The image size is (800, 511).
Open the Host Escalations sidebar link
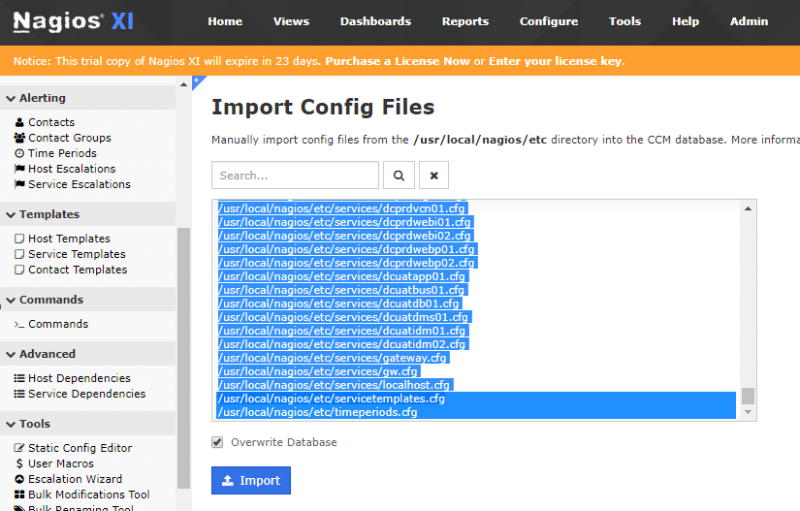(x=72, y=169)
